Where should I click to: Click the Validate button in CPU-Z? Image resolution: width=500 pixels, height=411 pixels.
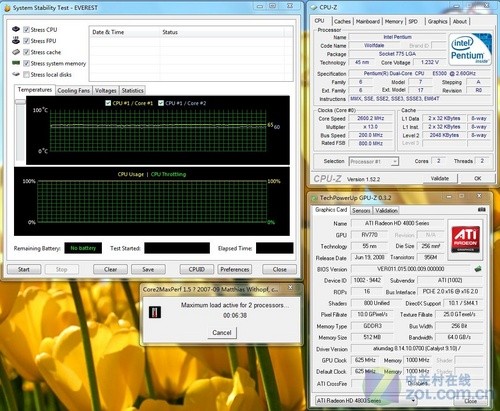click(440, 179)
